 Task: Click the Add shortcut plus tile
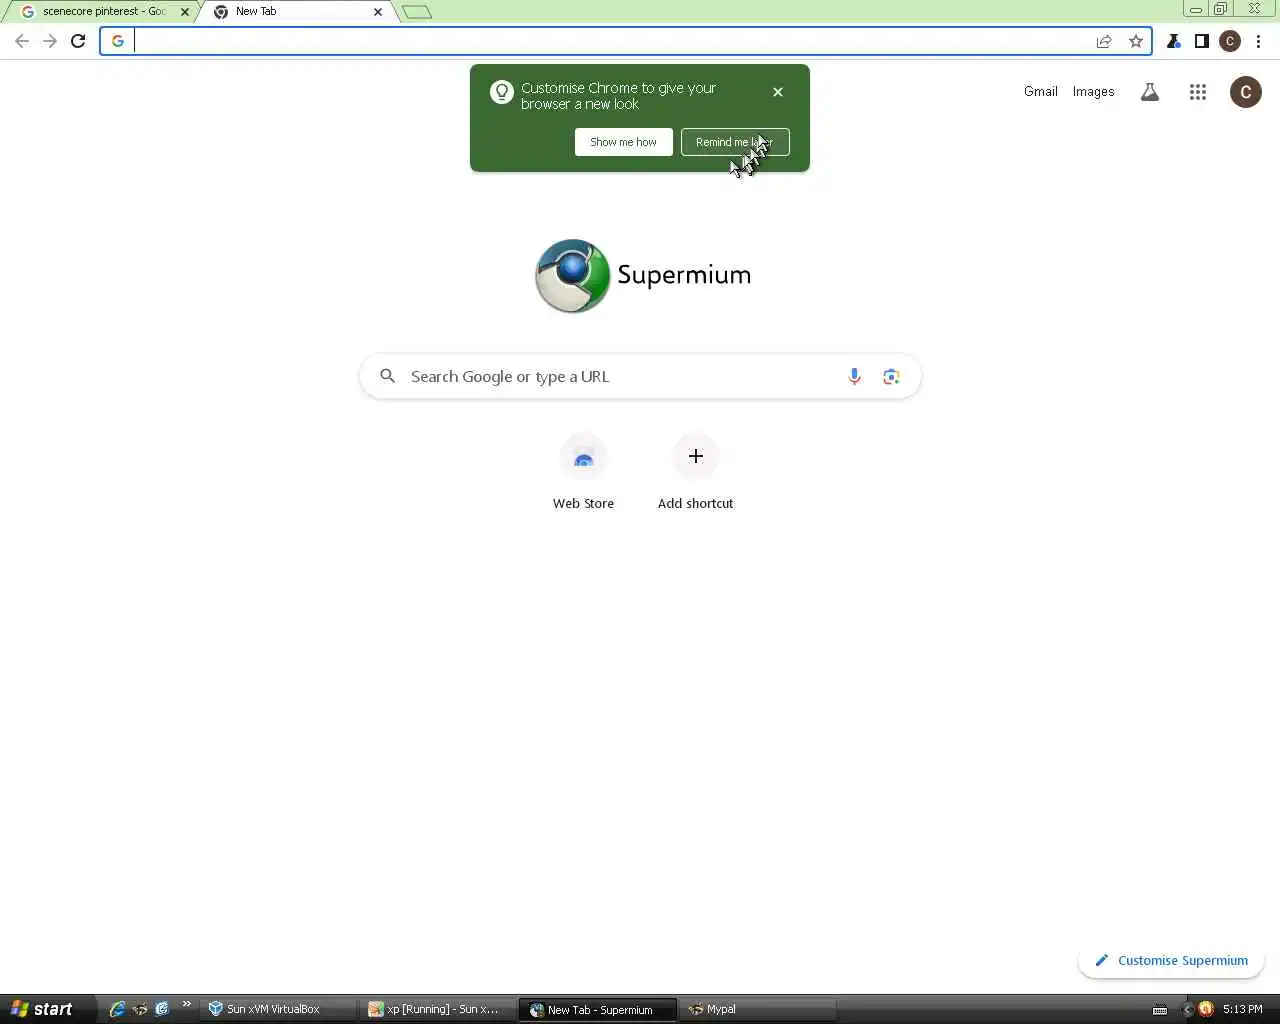696,473
